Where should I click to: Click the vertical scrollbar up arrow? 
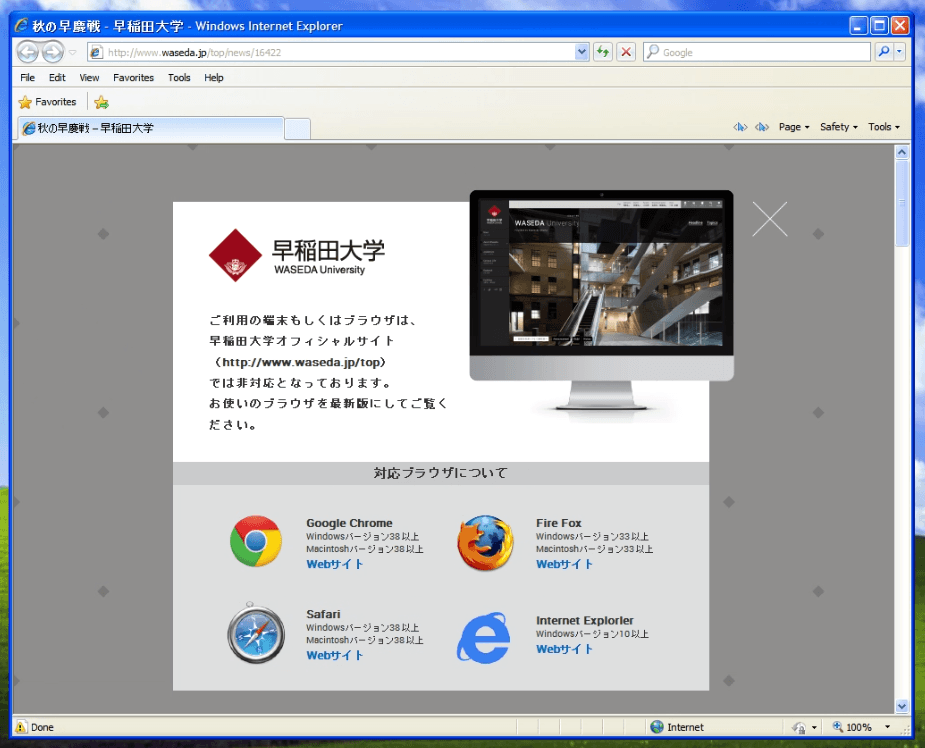tap(901, 152)
